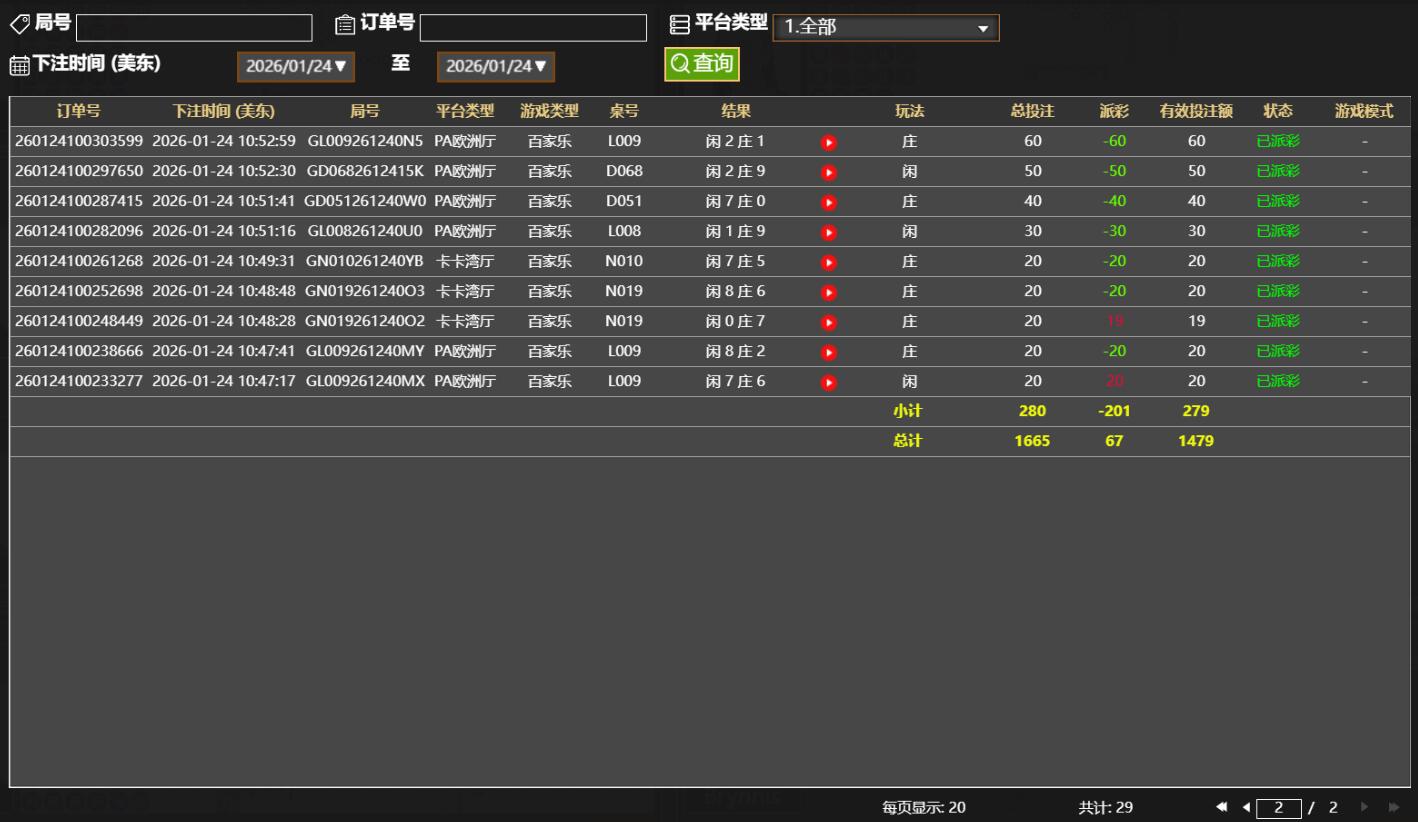The height and width of the screenshot is (822, 1418).
Task: Go to previous page arrow
Action: click(x=1246, y=807)
